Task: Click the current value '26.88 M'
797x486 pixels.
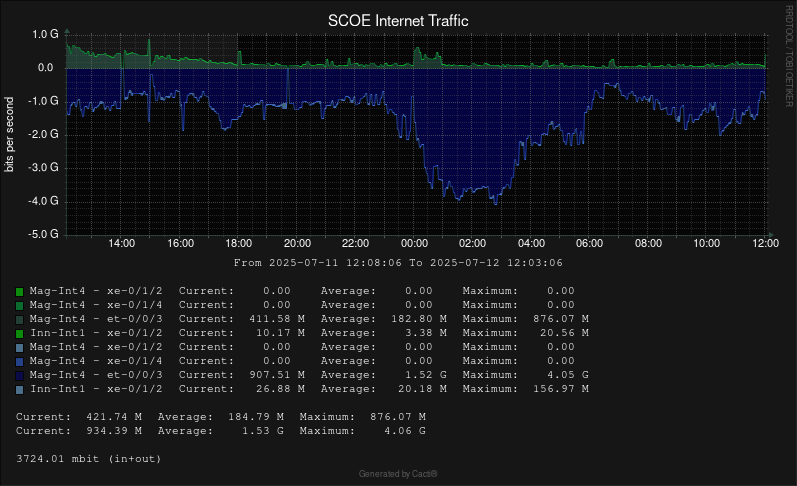Action: (281, 389)
